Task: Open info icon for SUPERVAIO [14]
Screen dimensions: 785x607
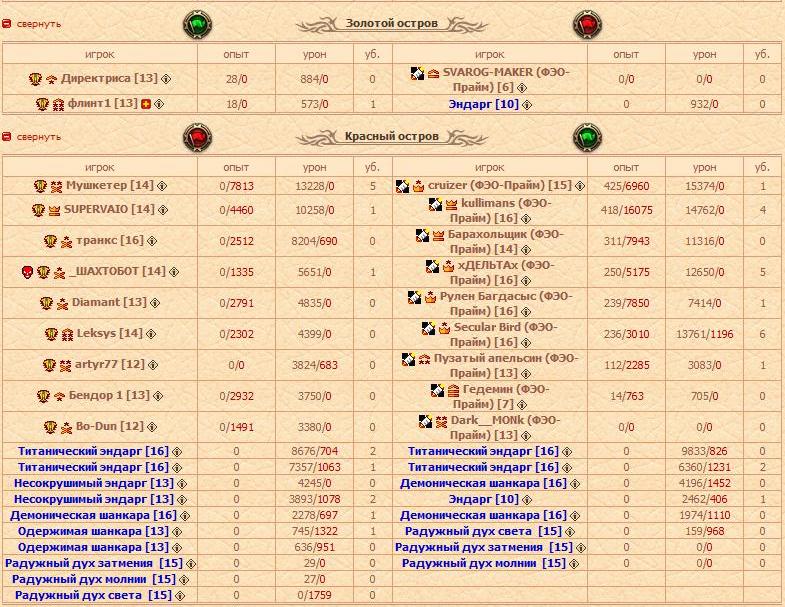Action: tap(163, 210)
